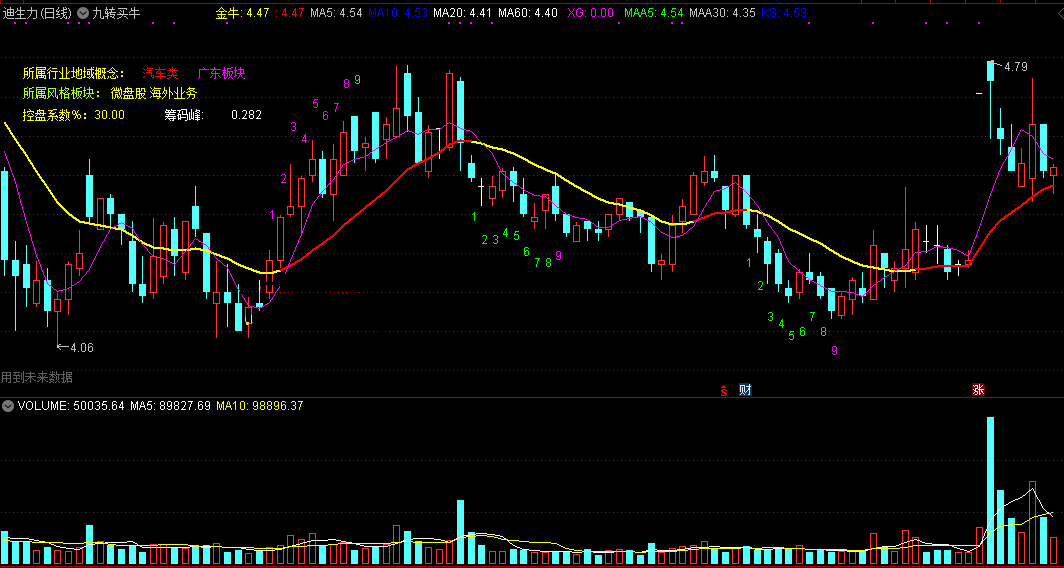Image resolution: width=1064 pixels, height=568 pixels.
Task: Click the 九转买牛 indicator name
Action: tap(115, 13)
